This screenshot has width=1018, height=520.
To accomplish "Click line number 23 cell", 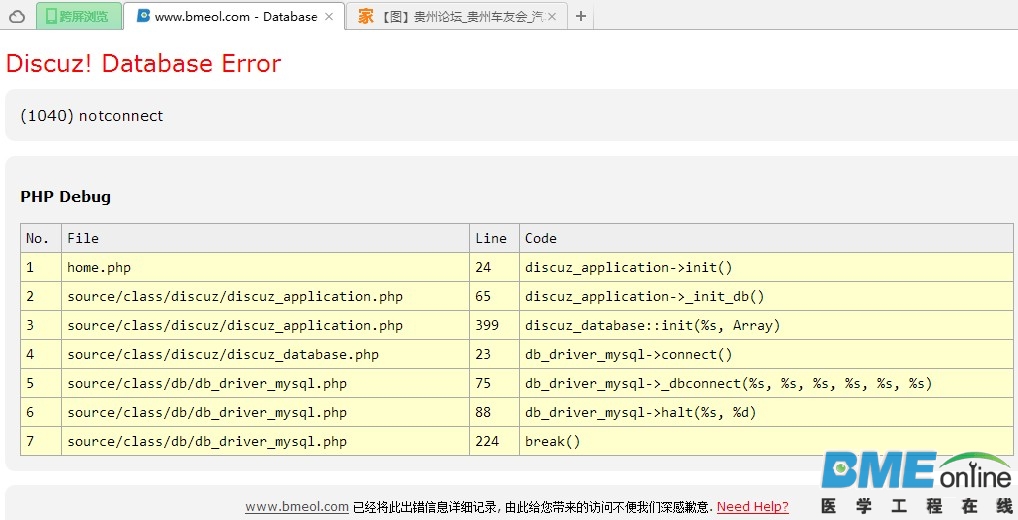I will pos(494,354).
